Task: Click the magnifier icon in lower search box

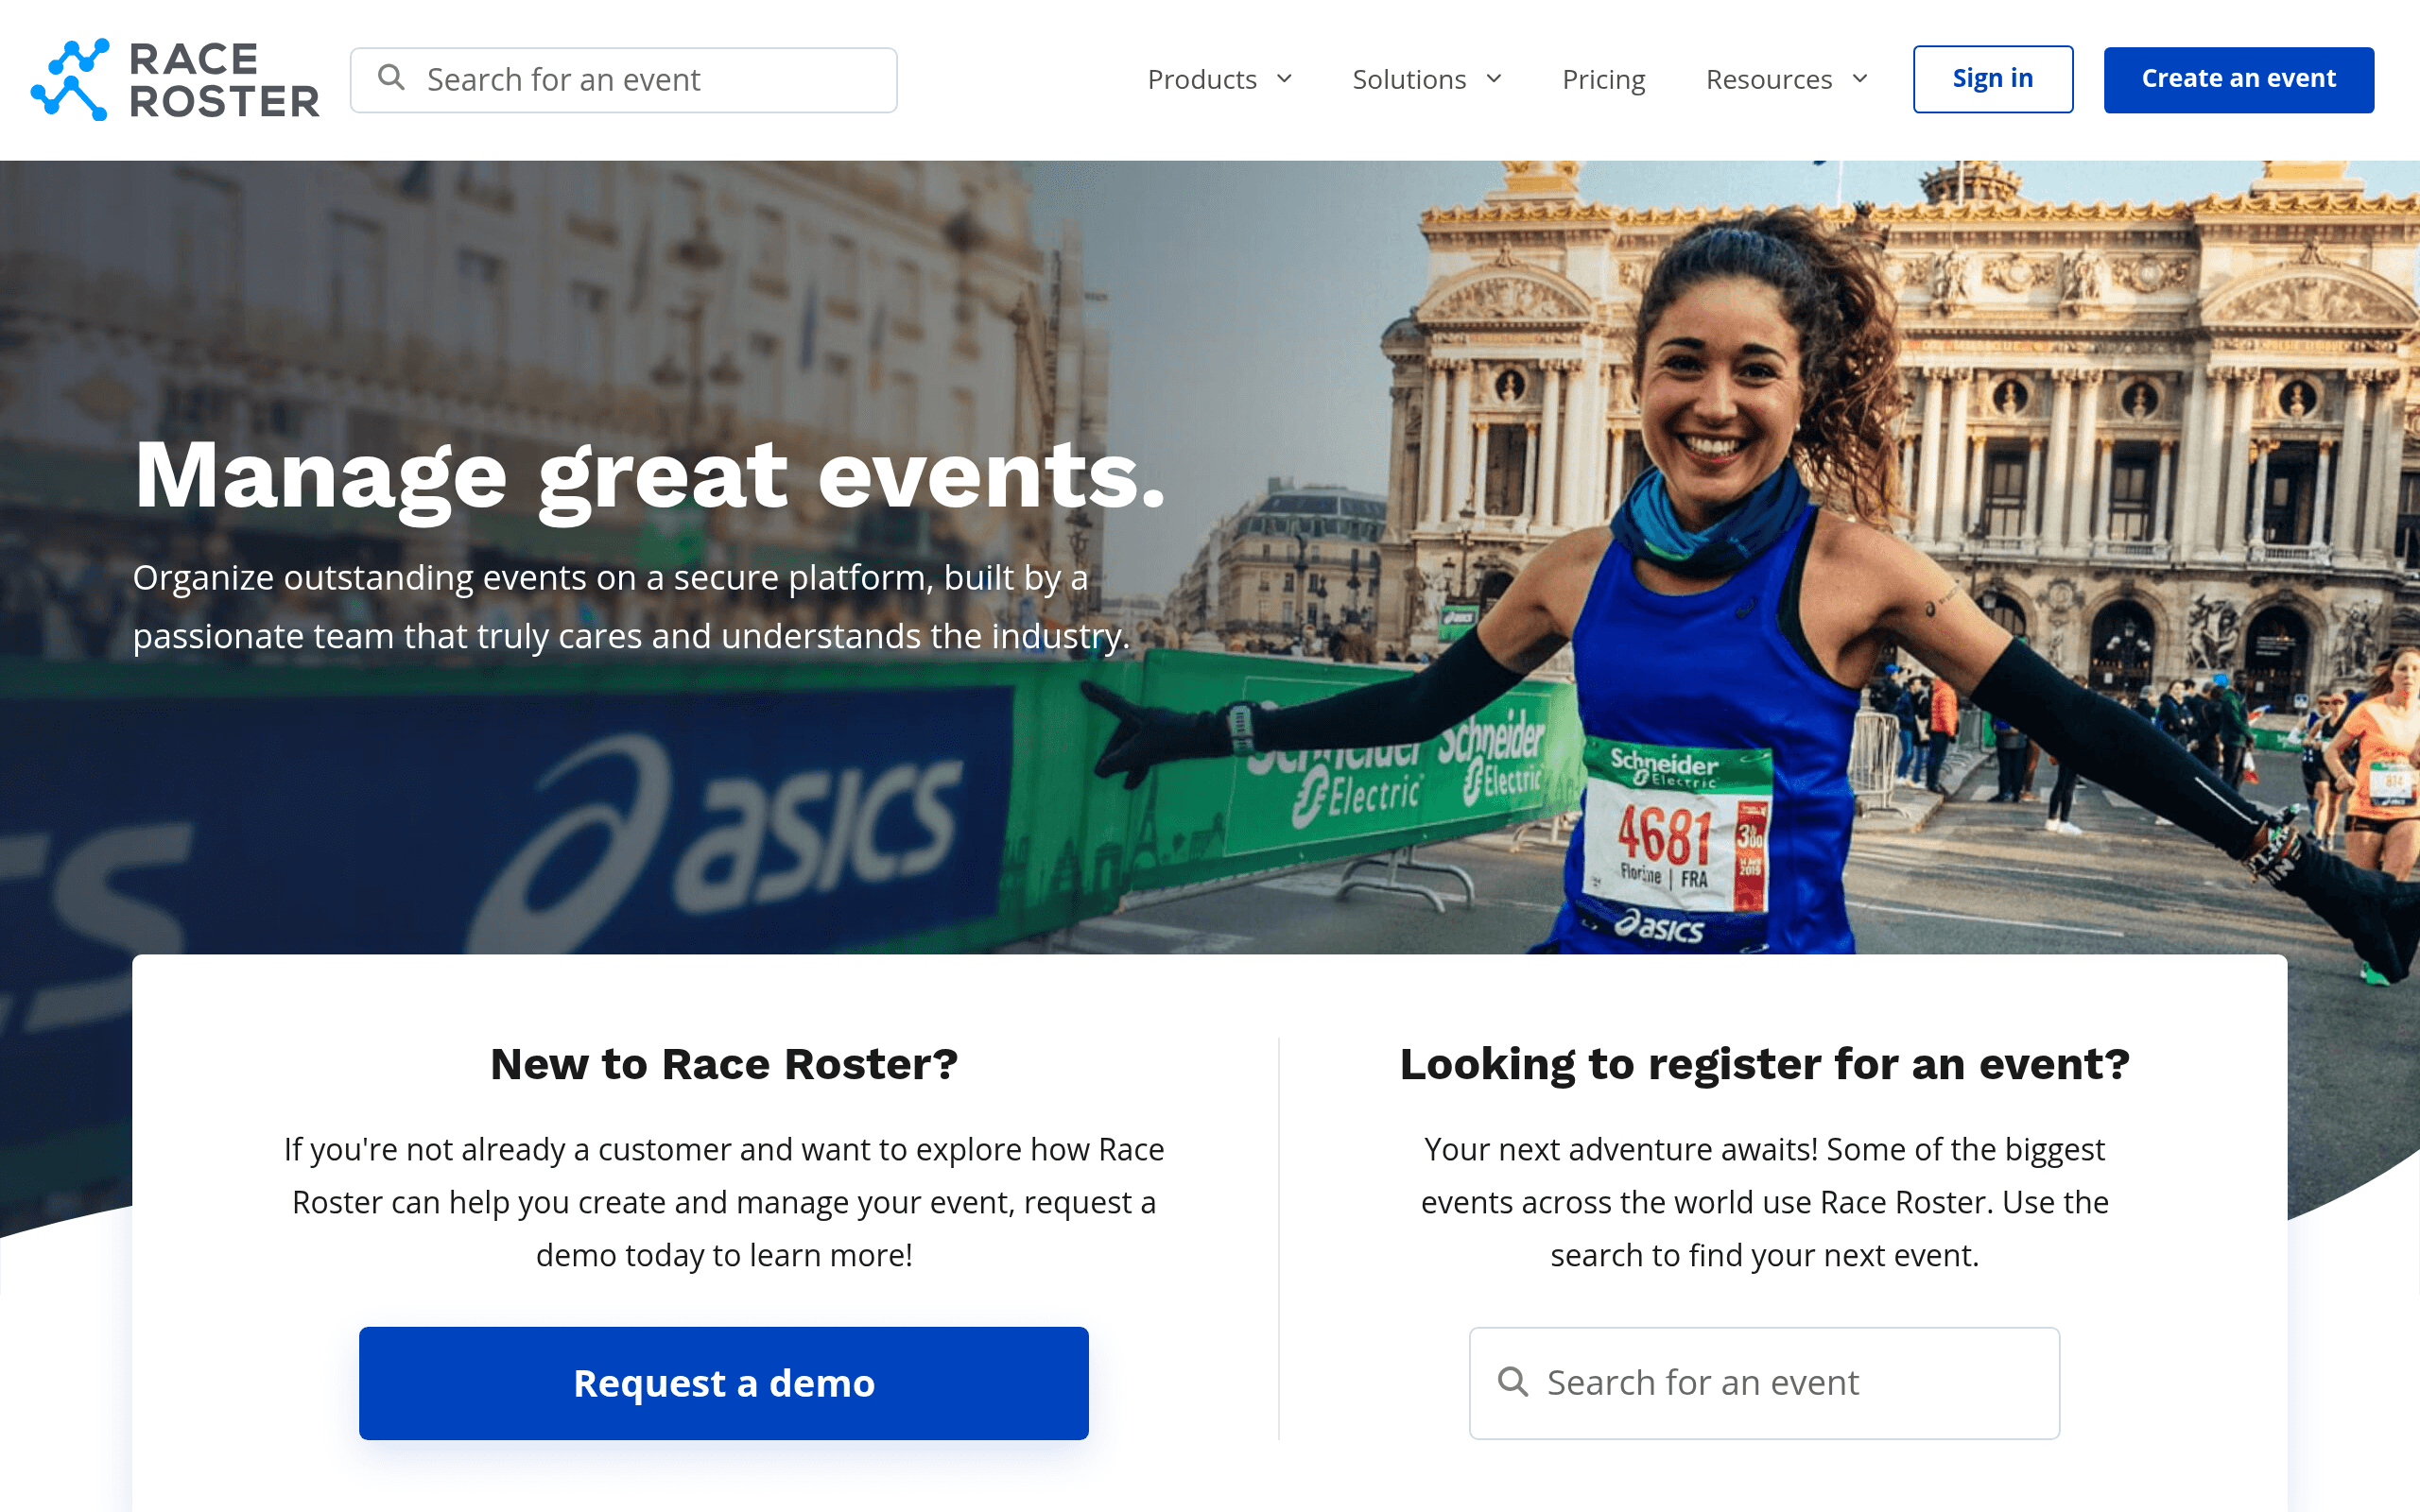Action: [1513, 1382]
